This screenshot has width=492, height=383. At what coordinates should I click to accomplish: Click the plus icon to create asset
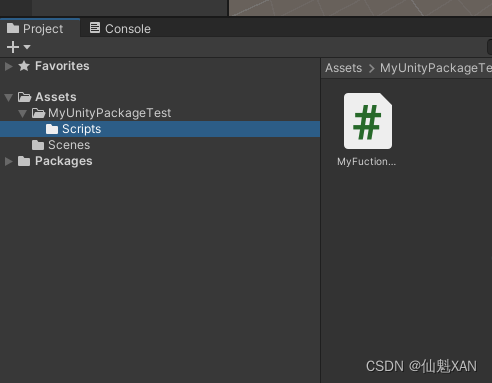(13, 47)
